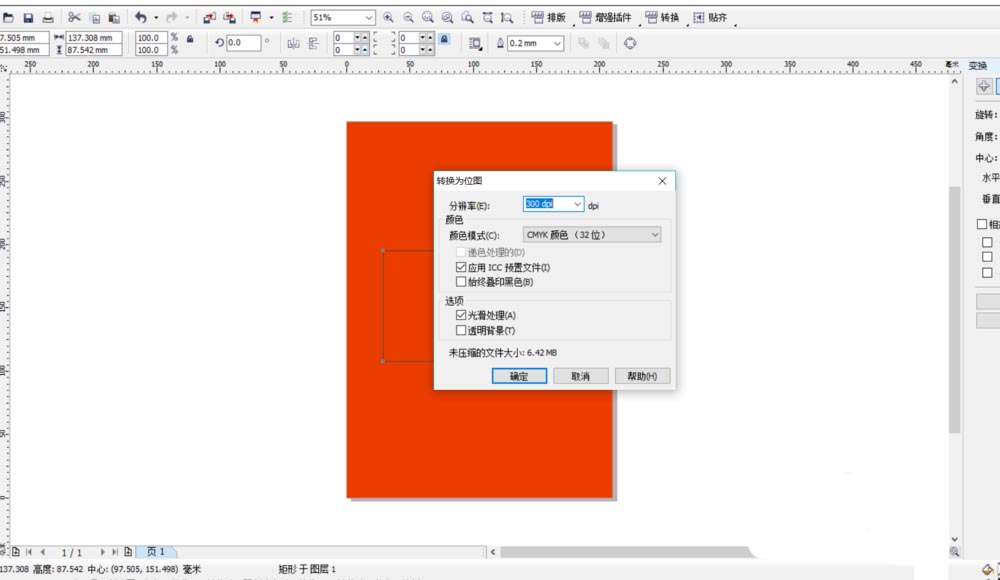Open the 分辨率 300 dpi dropdown

(x=577, y=204)
